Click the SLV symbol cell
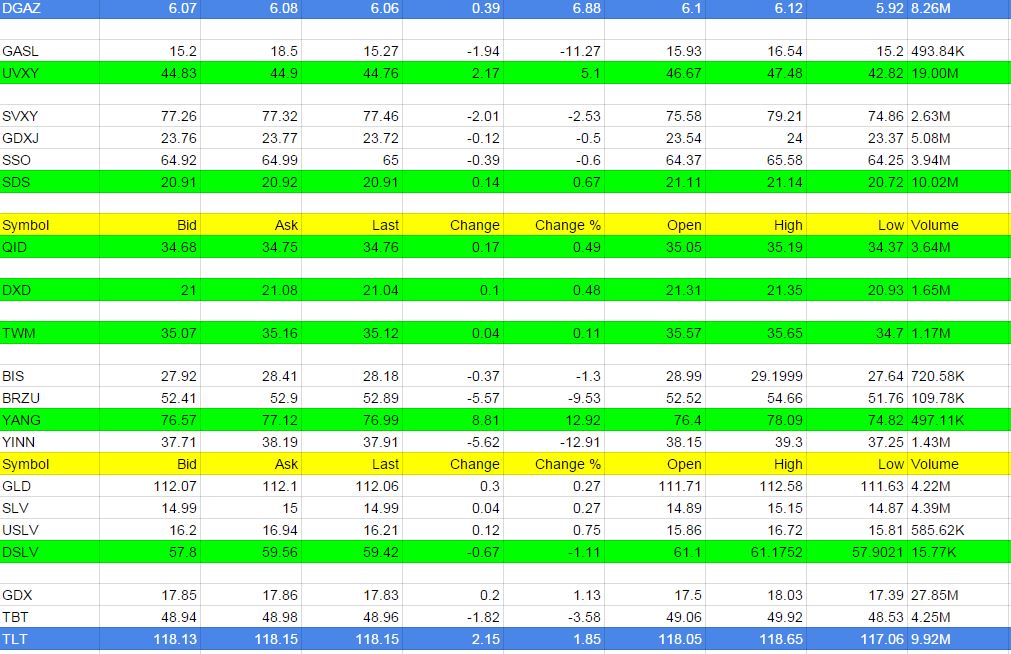Image resolution: width=1011 pixels, height=654 pixels. (50, 508)
